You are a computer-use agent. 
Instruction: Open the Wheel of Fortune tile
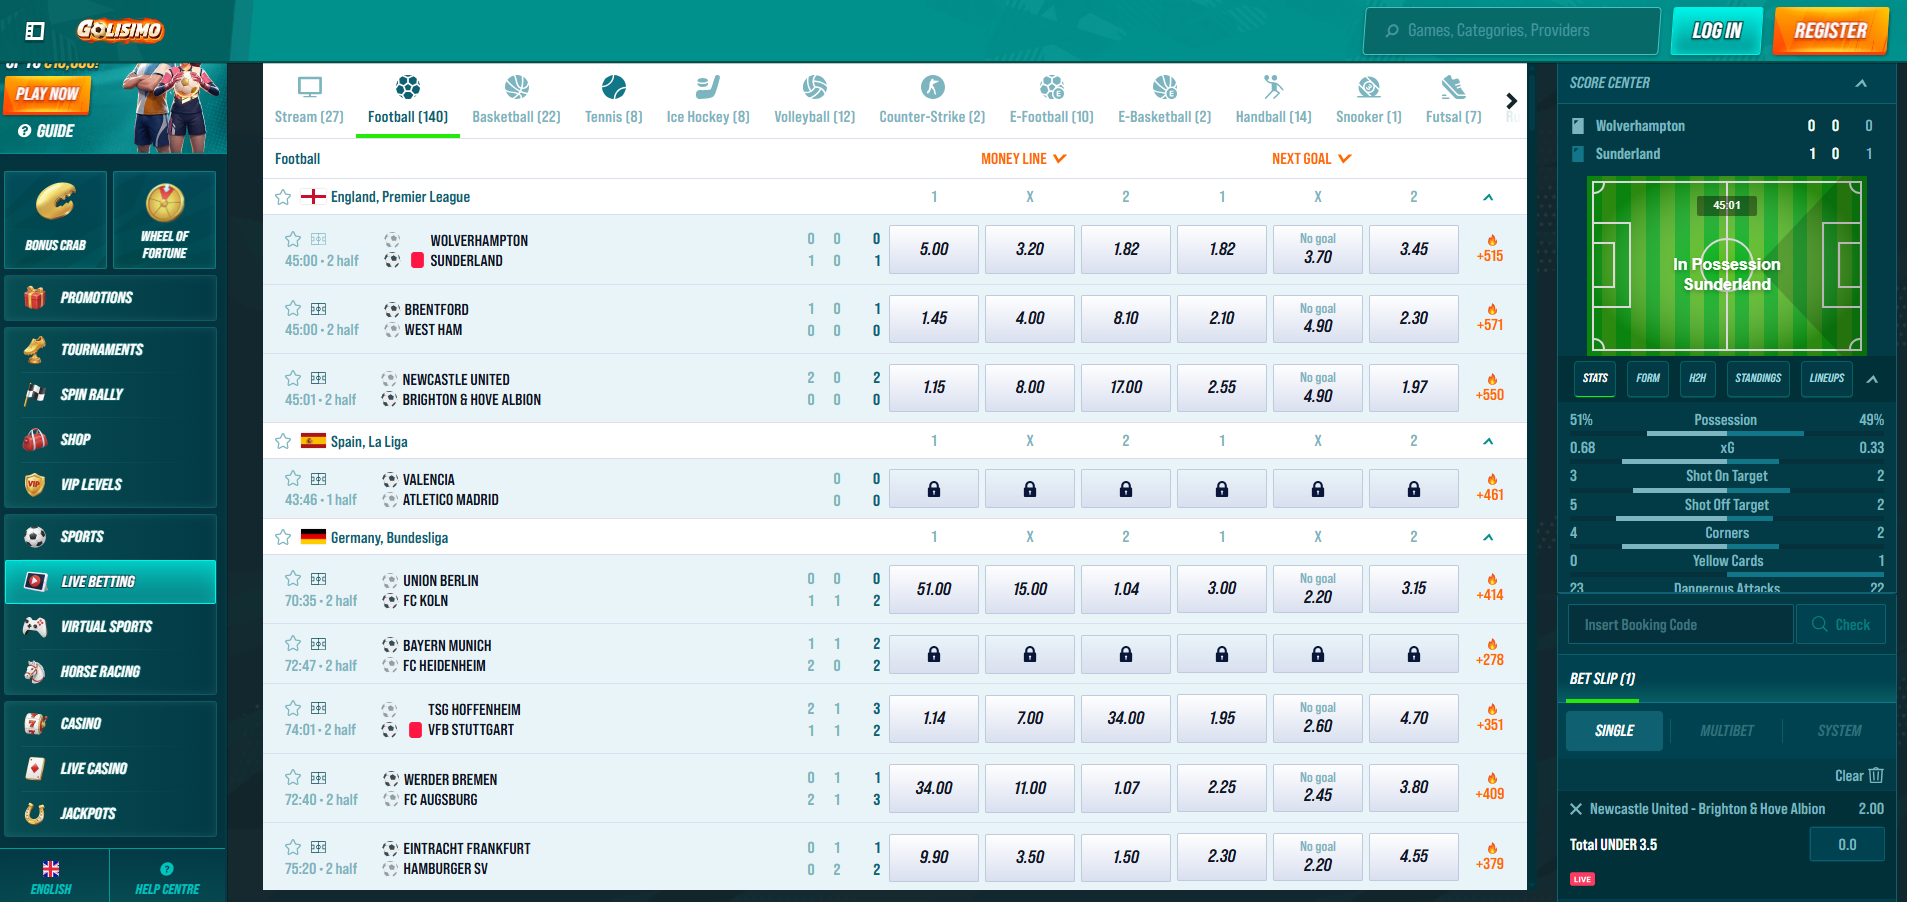[x=165, y=220]
